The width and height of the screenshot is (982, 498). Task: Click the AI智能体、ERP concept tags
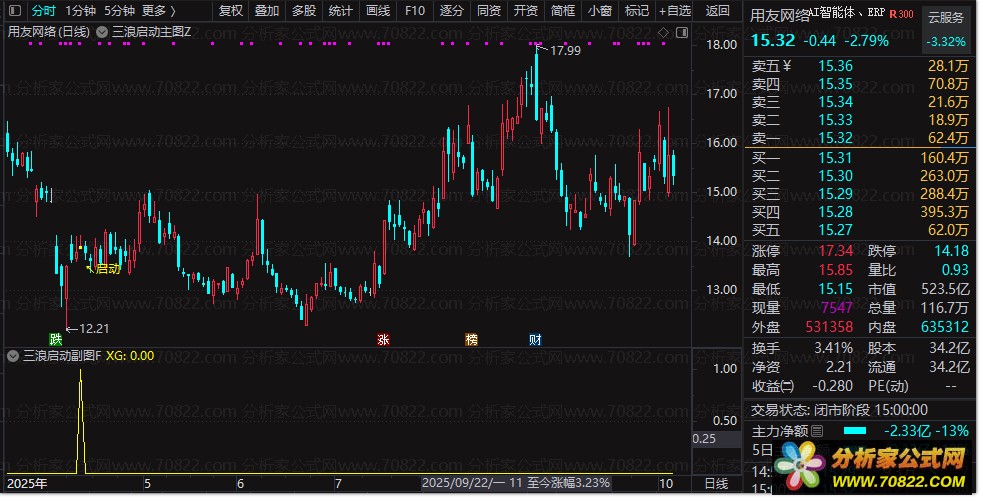pos(847,13)
